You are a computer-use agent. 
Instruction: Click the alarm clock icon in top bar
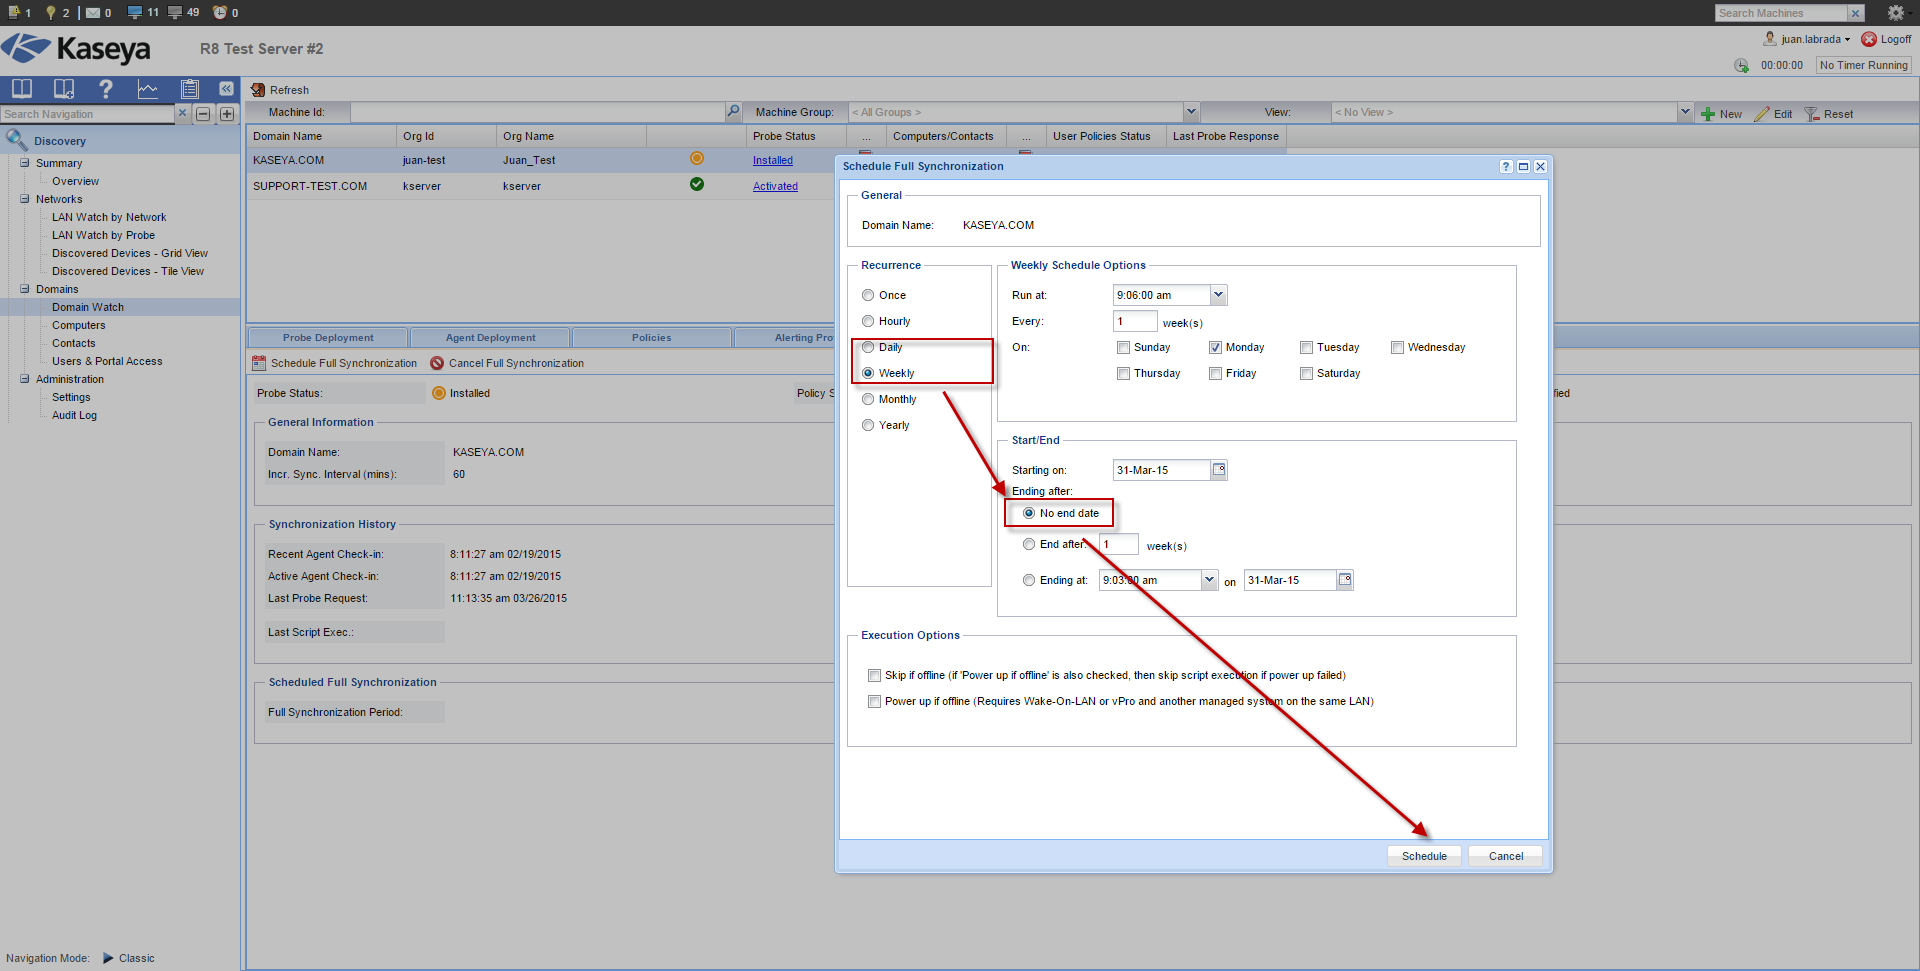click(x=220, y=13)
